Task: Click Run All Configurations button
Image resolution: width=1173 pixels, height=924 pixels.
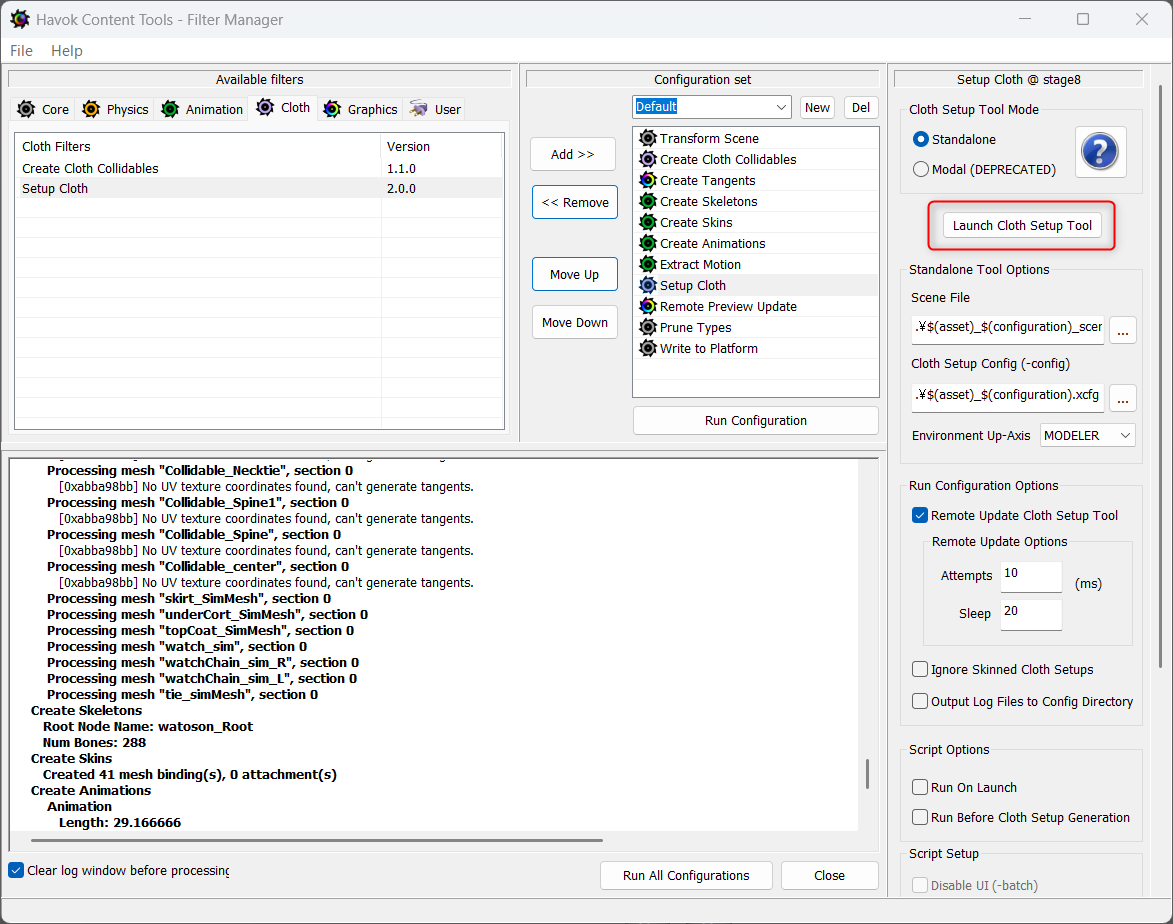Action: 686,875
